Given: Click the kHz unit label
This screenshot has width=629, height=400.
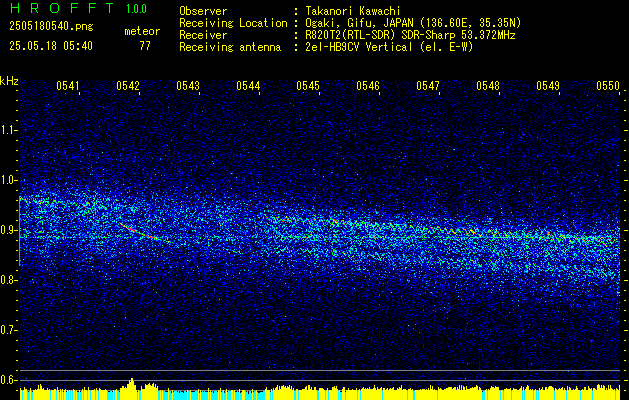Looking at the screenshot, I should [9, 81].
